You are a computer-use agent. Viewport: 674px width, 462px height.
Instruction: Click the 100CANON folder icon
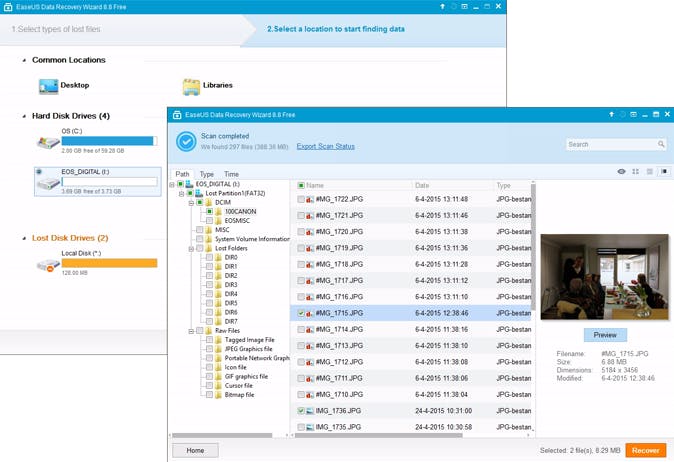(x=218, y=211)
